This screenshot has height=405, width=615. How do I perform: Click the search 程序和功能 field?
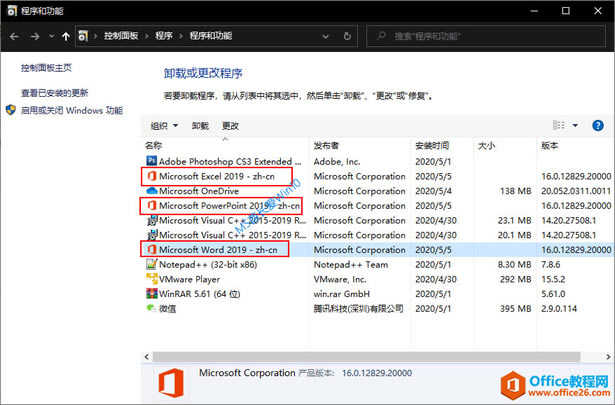point(486,36)
